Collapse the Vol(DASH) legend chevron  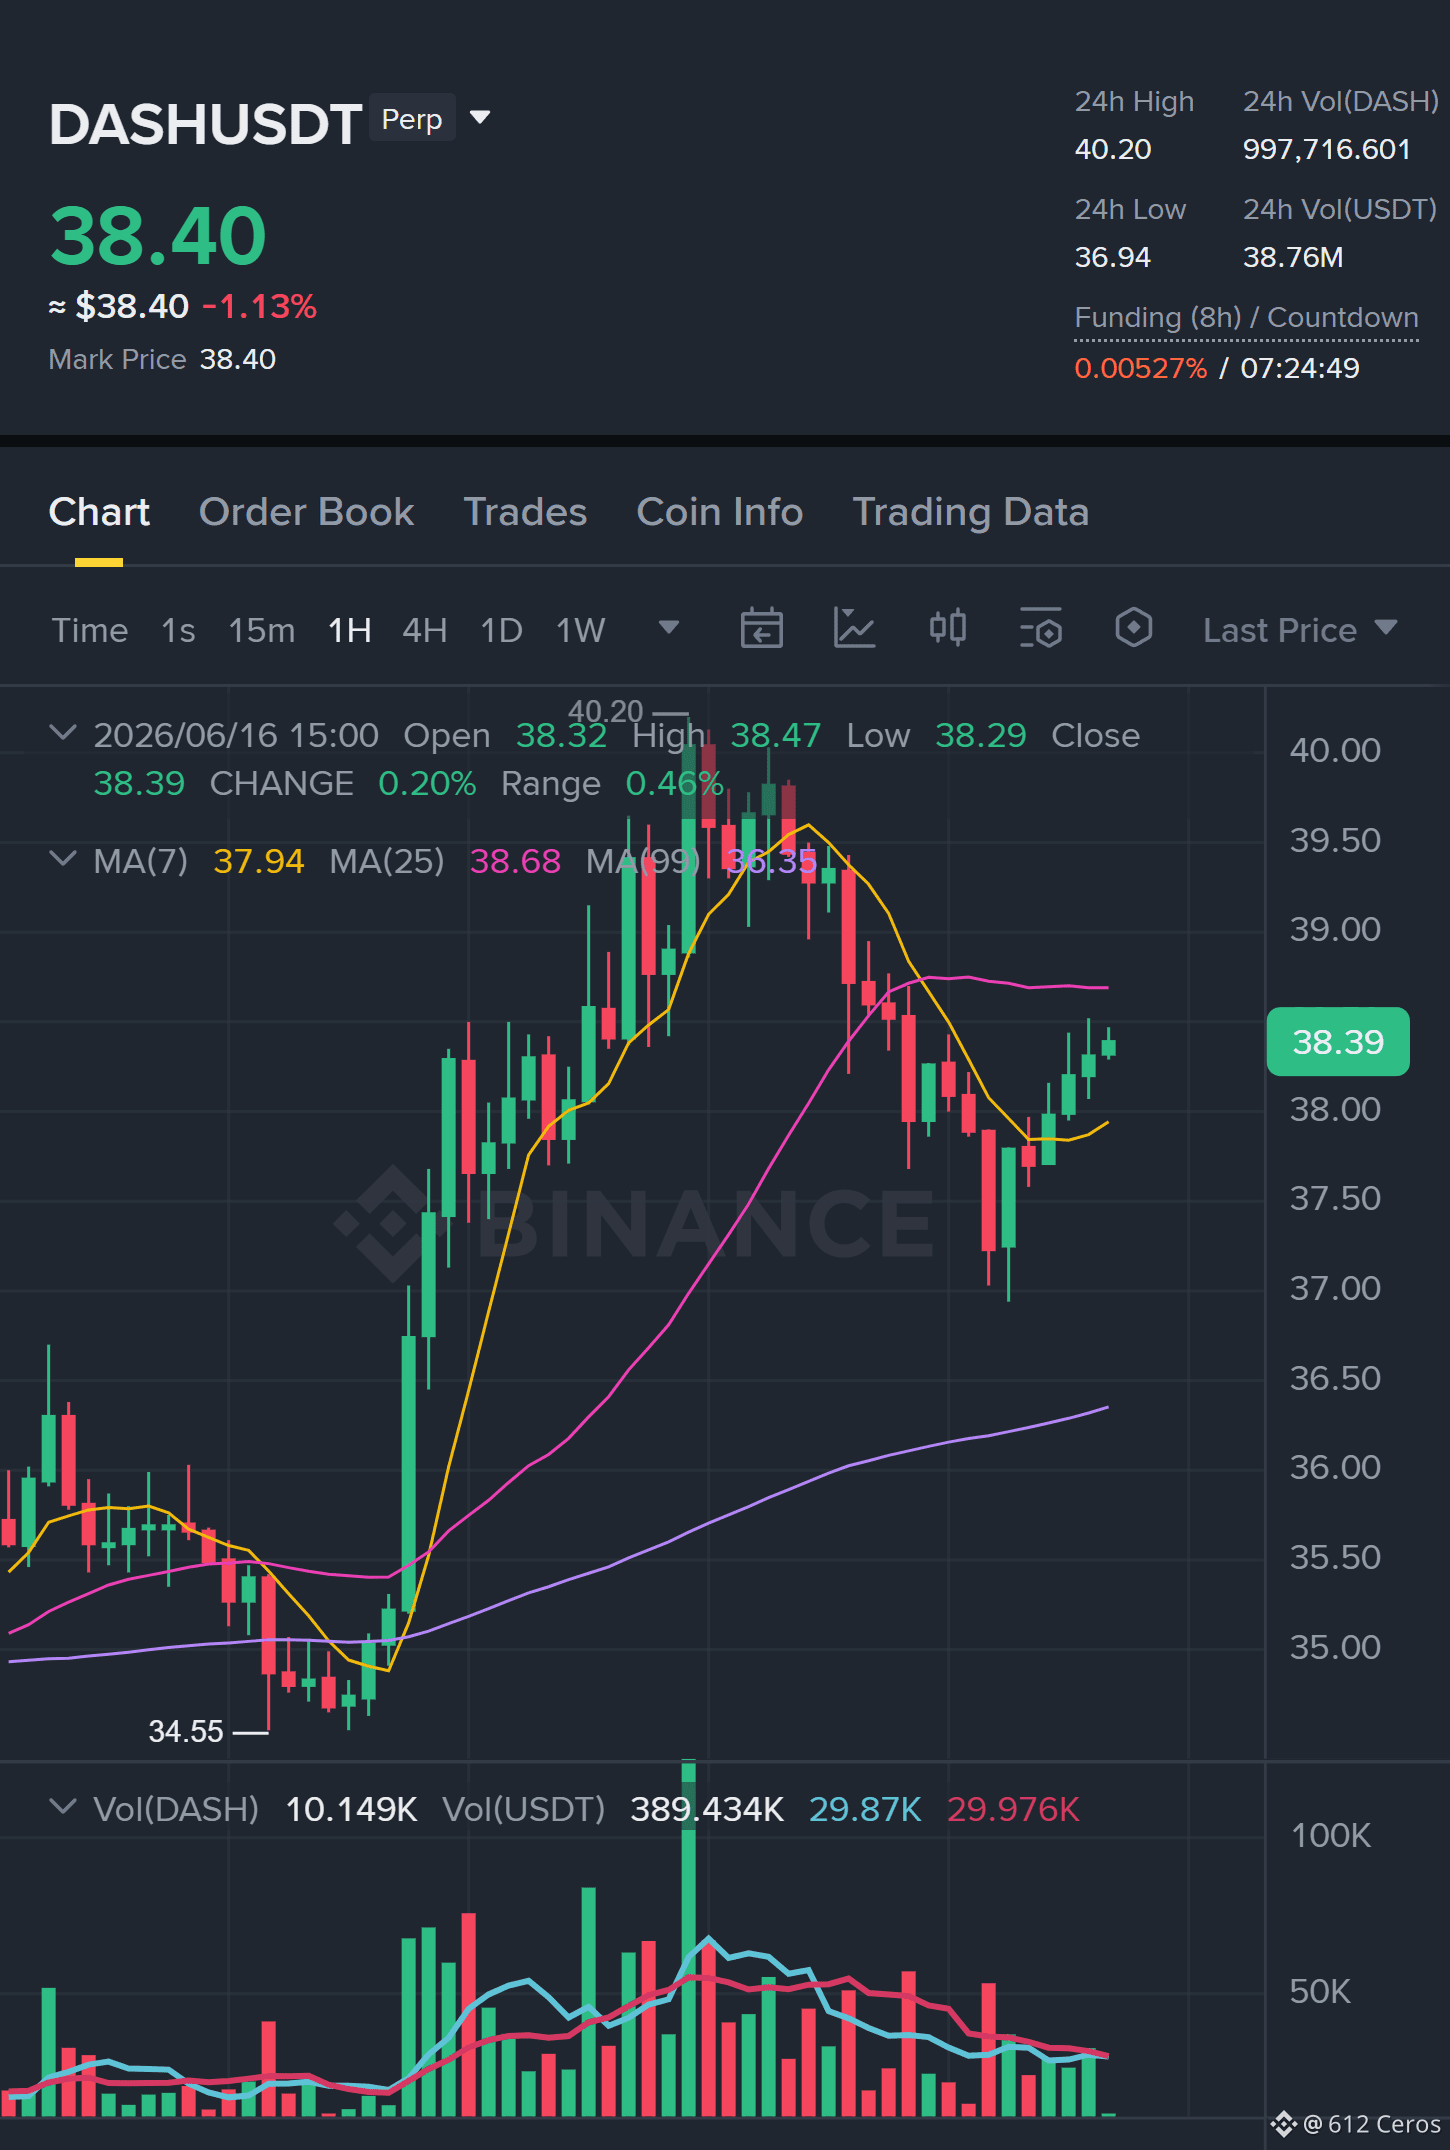pyautogui.click(x=63, y=1807)
